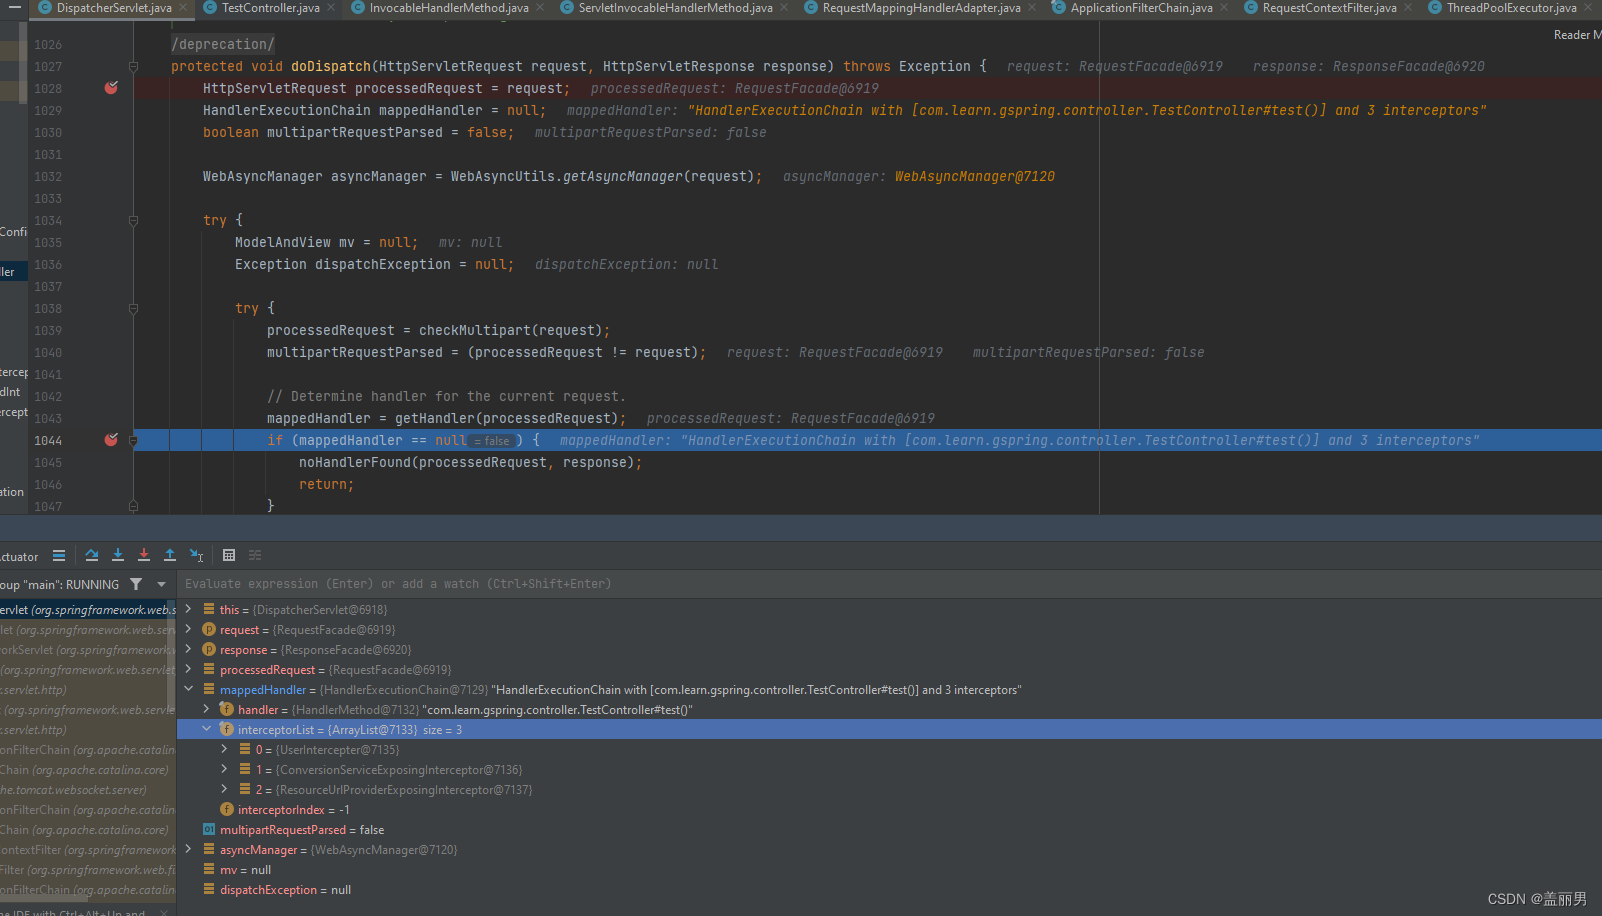Click the red Force Step Into icon
This screenshot has width=1602, height=916.
(x=144, y=555)
